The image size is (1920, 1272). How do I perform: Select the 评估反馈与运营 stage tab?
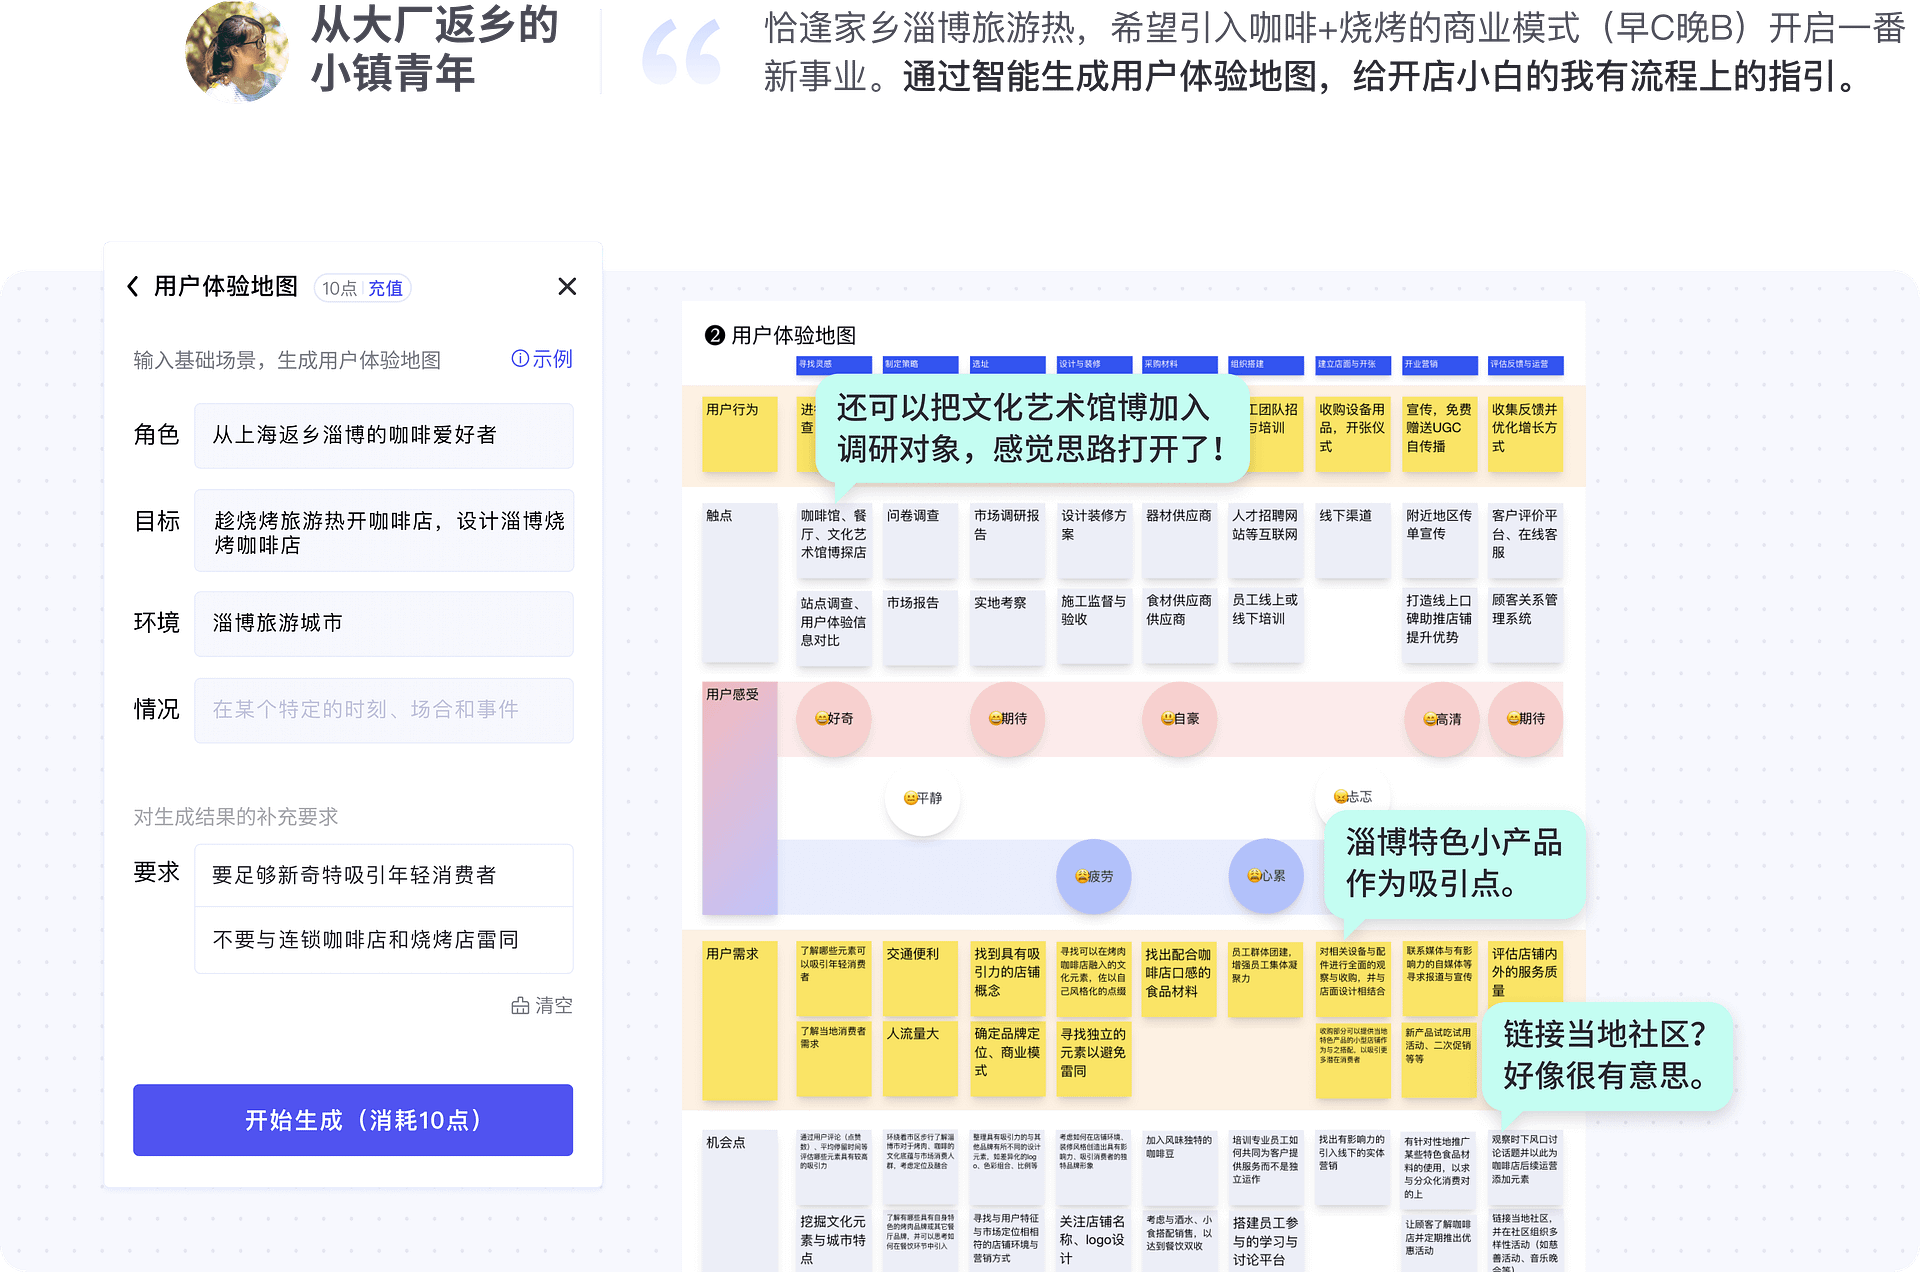1525,366
